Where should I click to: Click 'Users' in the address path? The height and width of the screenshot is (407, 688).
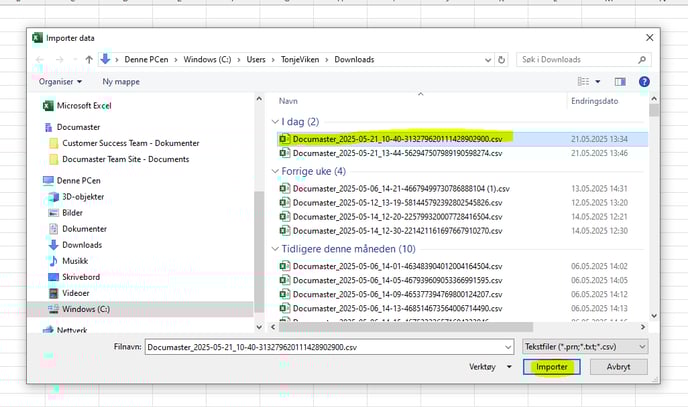256,60
